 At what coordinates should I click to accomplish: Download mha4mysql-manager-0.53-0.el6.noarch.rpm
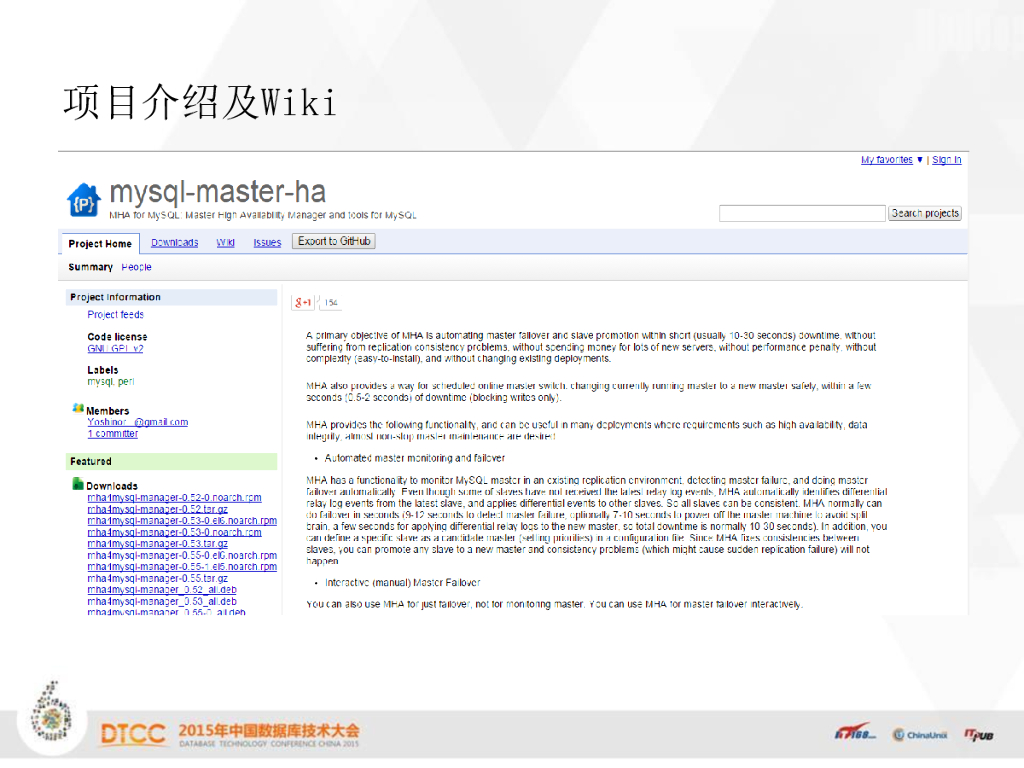coord(182,521)
